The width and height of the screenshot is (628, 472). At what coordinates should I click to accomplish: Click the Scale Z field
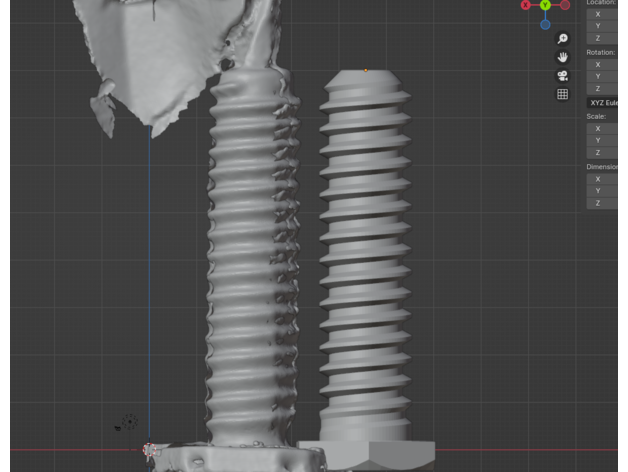point(603,153)
